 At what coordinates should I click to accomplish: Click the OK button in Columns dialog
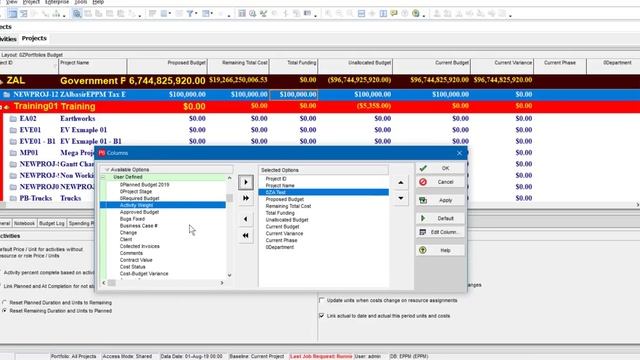coord(440,168)
